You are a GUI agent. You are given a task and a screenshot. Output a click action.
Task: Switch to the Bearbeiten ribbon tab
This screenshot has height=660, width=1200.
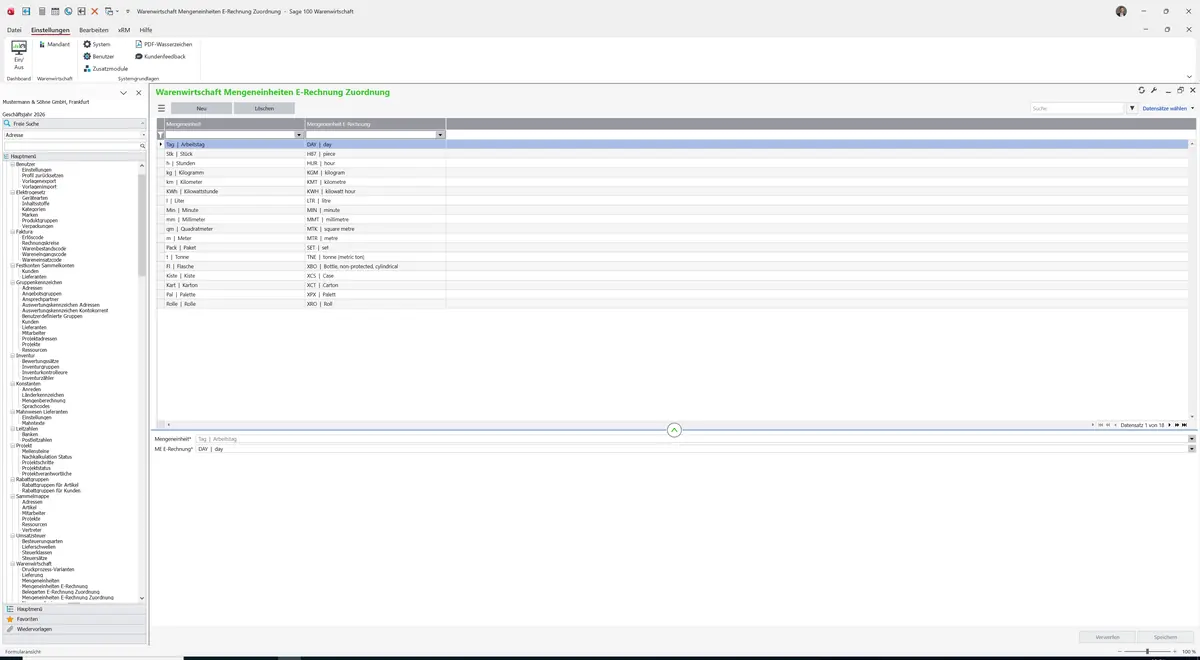coord(94,30)
